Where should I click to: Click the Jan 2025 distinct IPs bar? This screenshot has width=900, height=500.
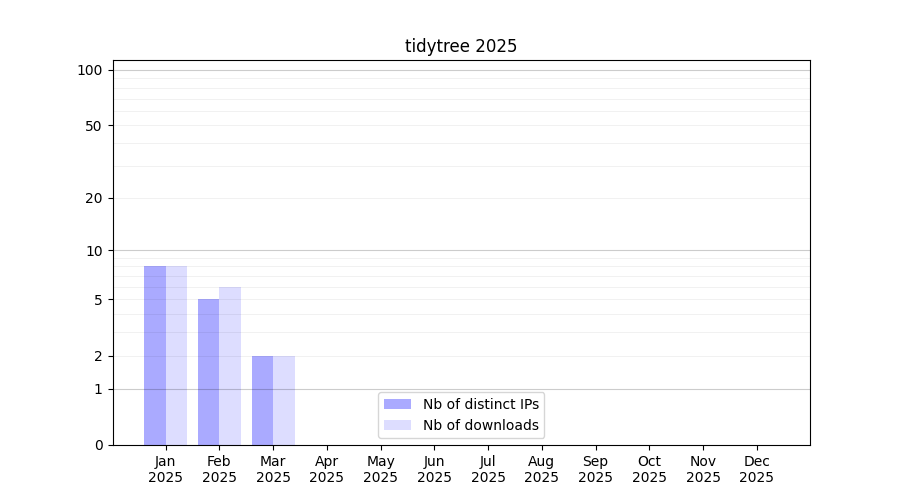pyautogui.click(x=155, y=355)
